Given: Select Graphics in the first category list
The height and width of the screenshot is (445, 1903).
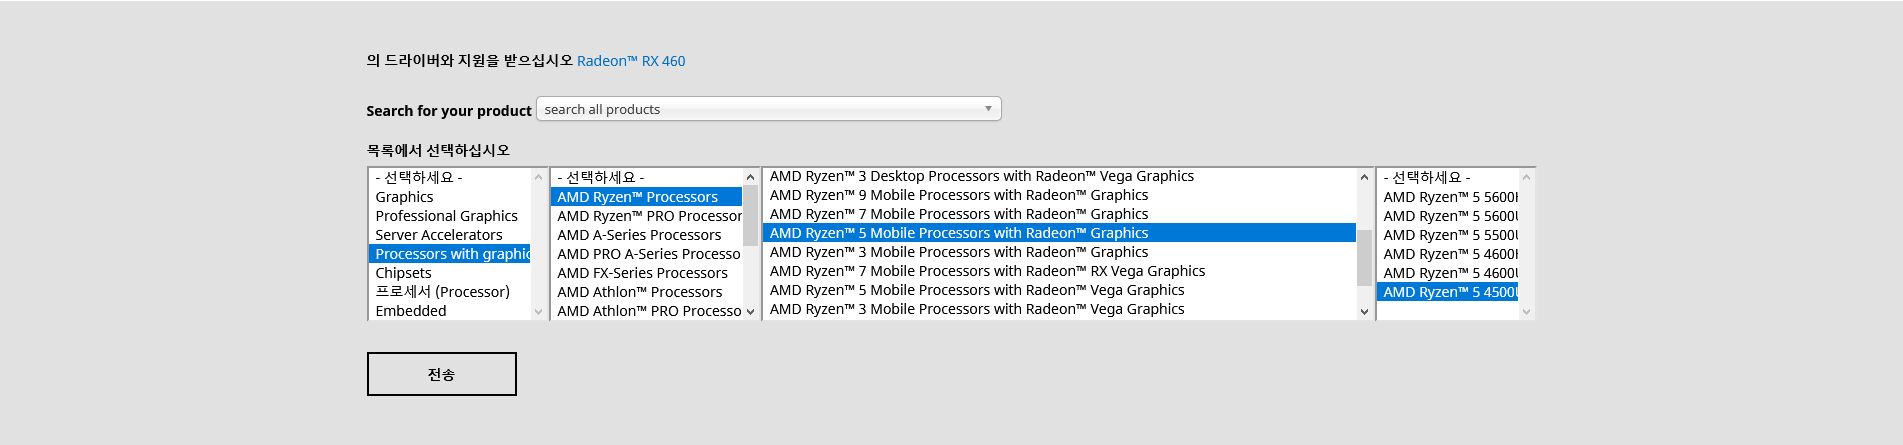Looking at the screenshot, I should [x=449, y=197].
